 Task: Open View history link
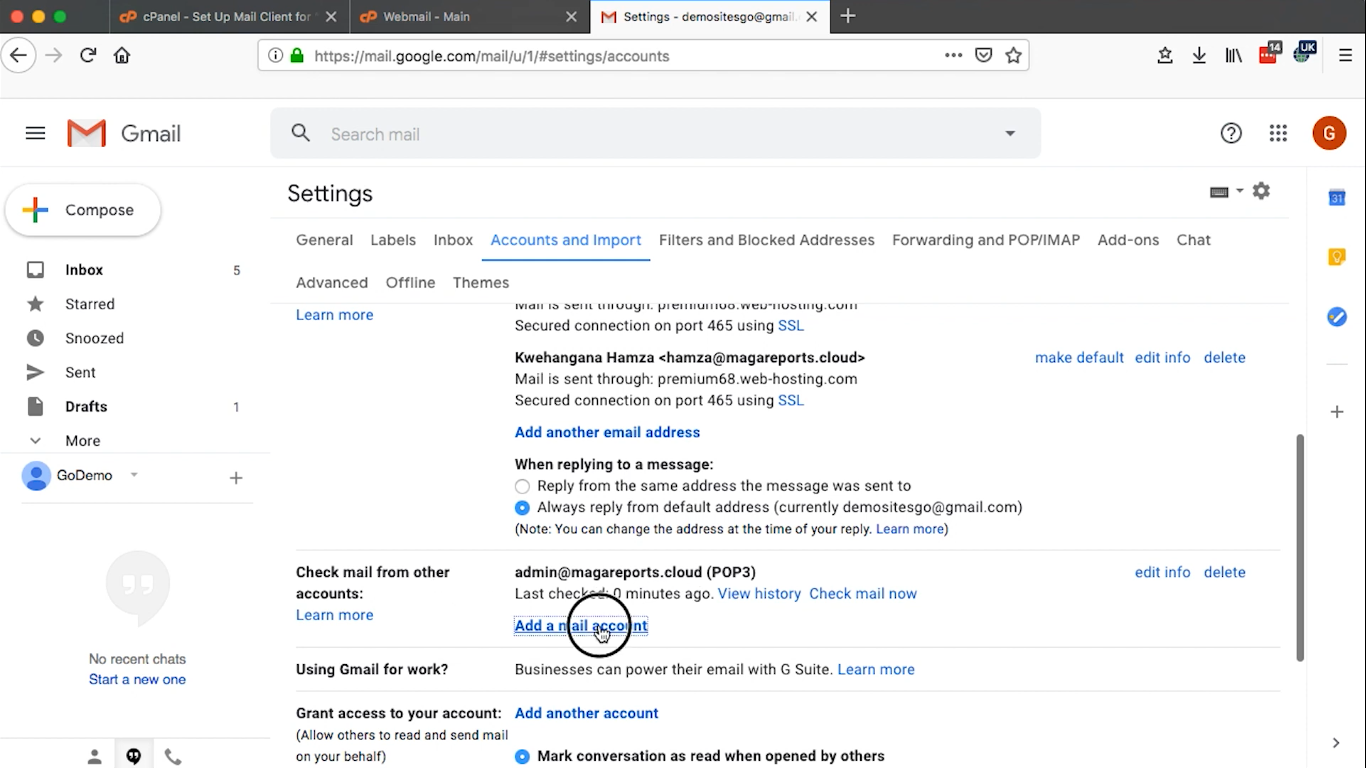(x=759, y=594)
